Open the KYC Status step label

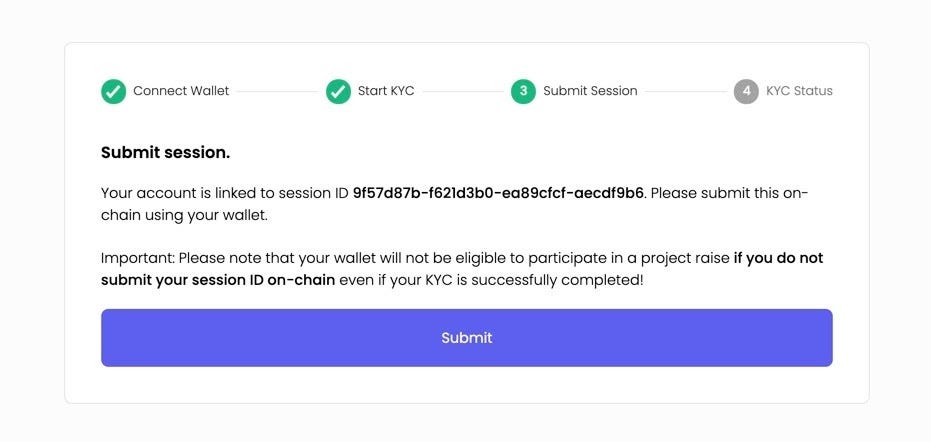click(799, 91)
